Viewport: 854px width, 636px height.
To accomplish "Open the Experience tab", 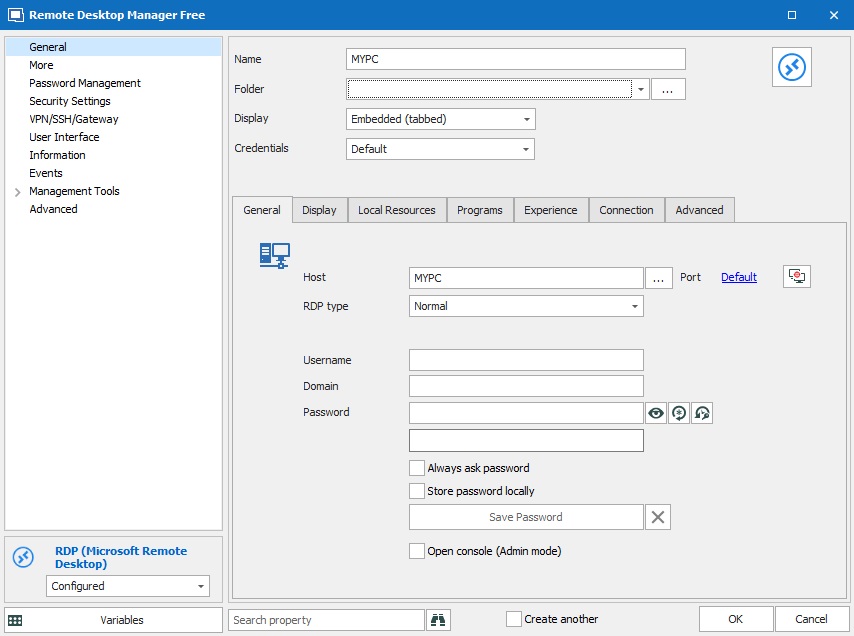I will pos(551,210).
